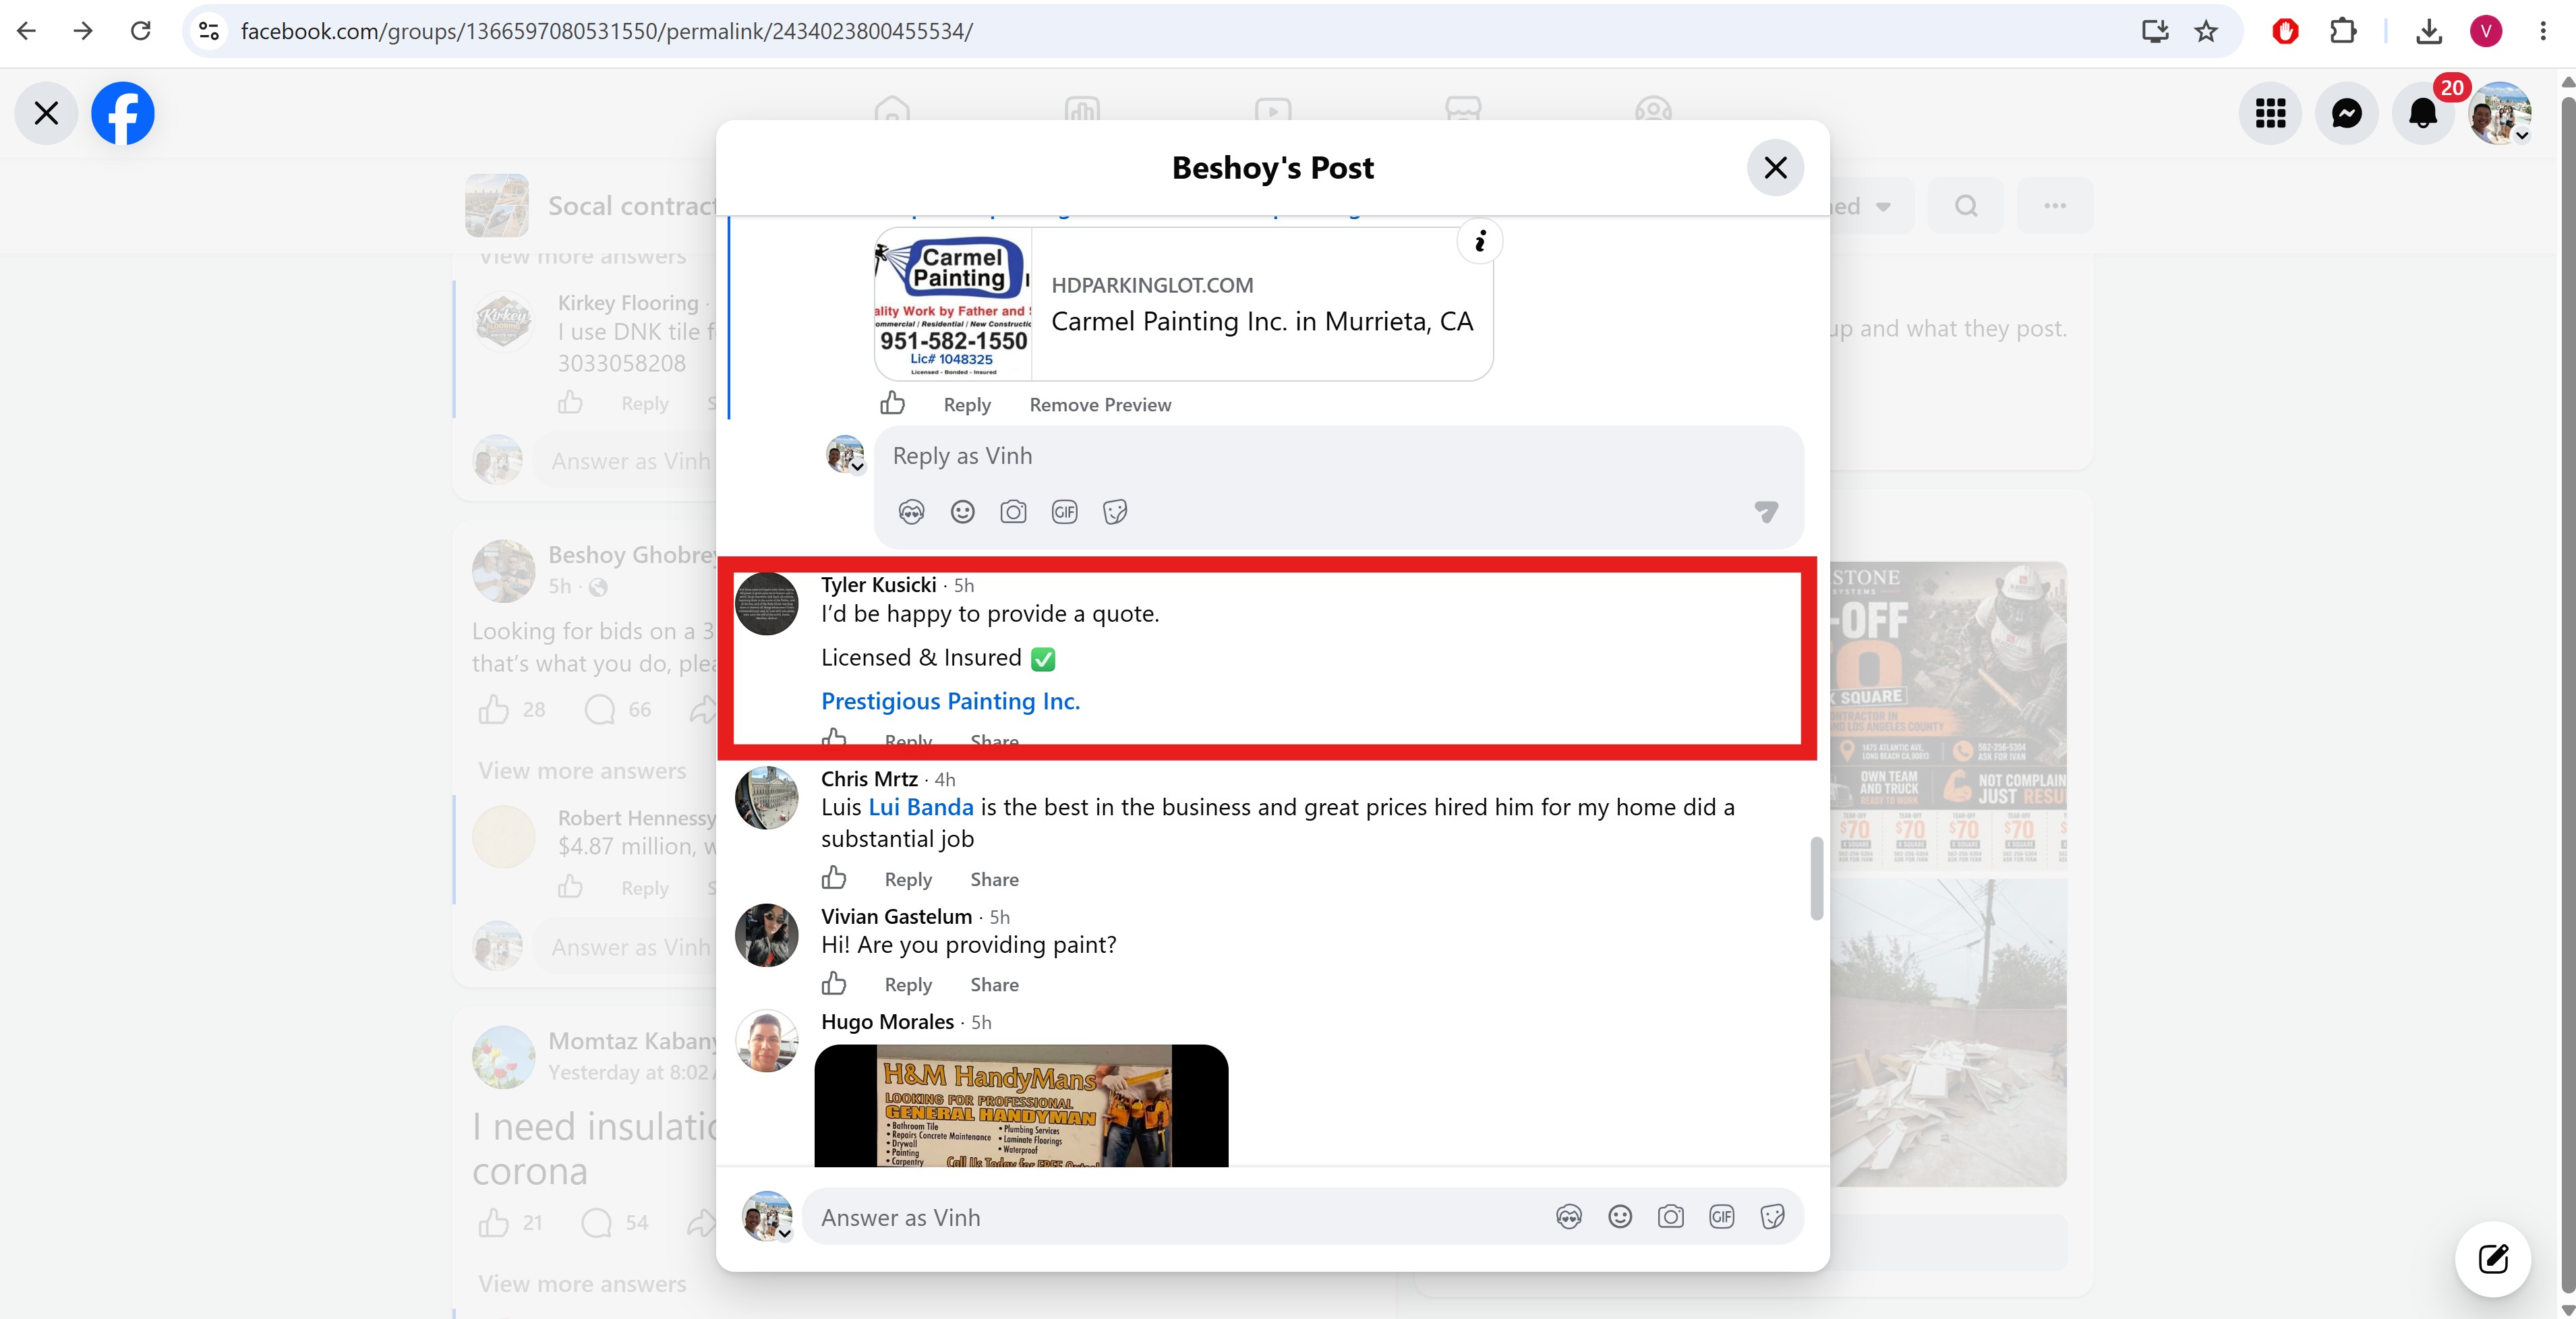
Task: Share Chris Mrtz's comment
Action: coord(994,880)
